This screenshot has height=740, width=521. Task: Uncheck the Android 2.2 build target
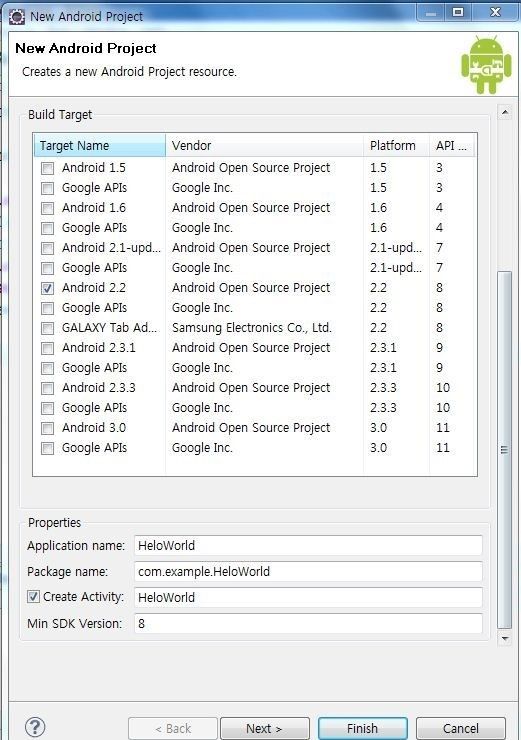[x=47, y=288]
